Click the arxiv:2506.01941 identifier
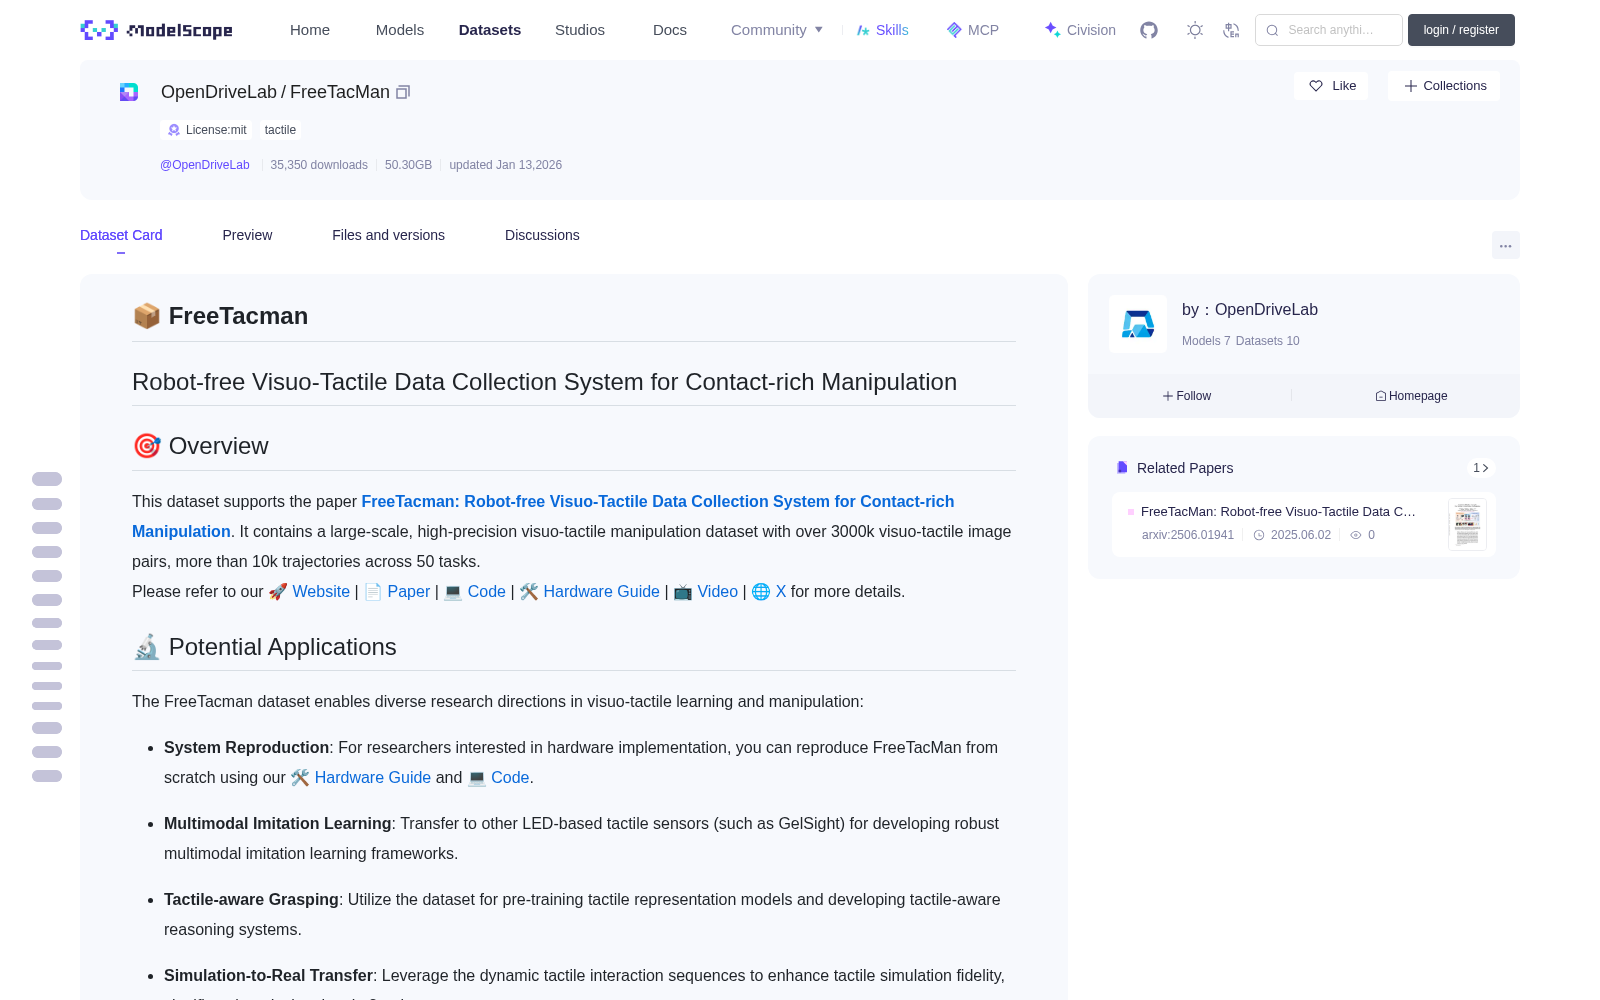Viewport: 1600px width, 1000px height. click(x=1188, y=535)
